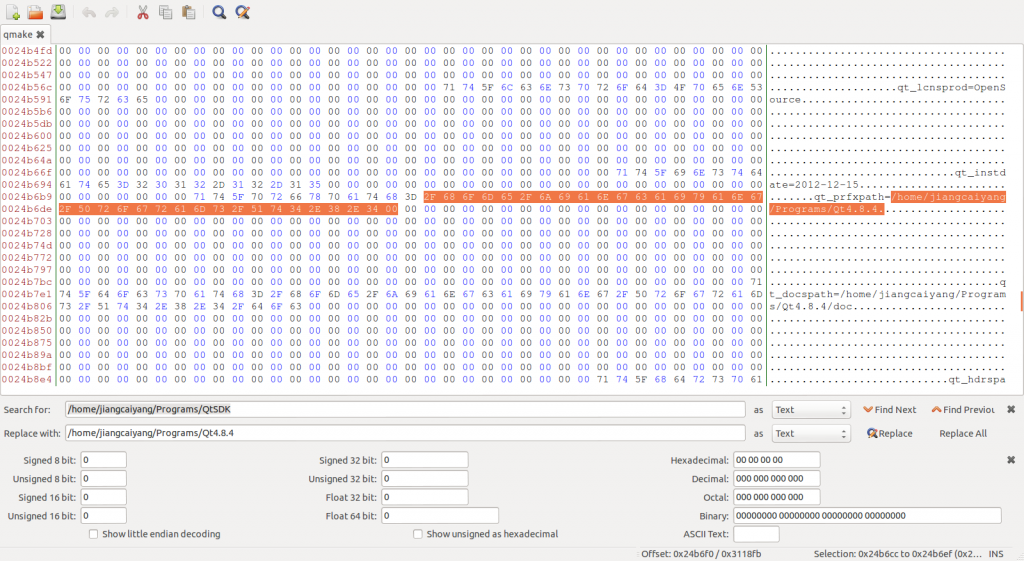Screen dimensions: 1024x561
Task: Open a file using the folder icon
Action: 35,12
